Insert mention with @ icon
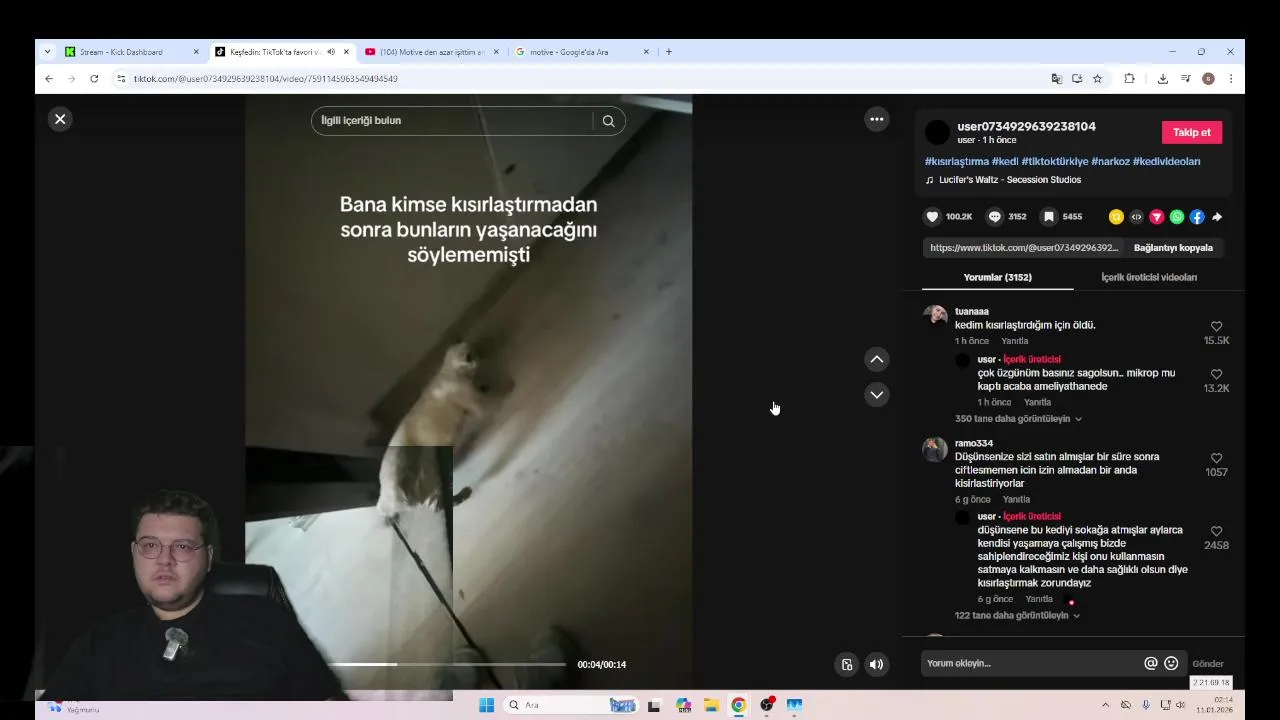The width and height of the screenshot is (1280, 720). 1151,663
